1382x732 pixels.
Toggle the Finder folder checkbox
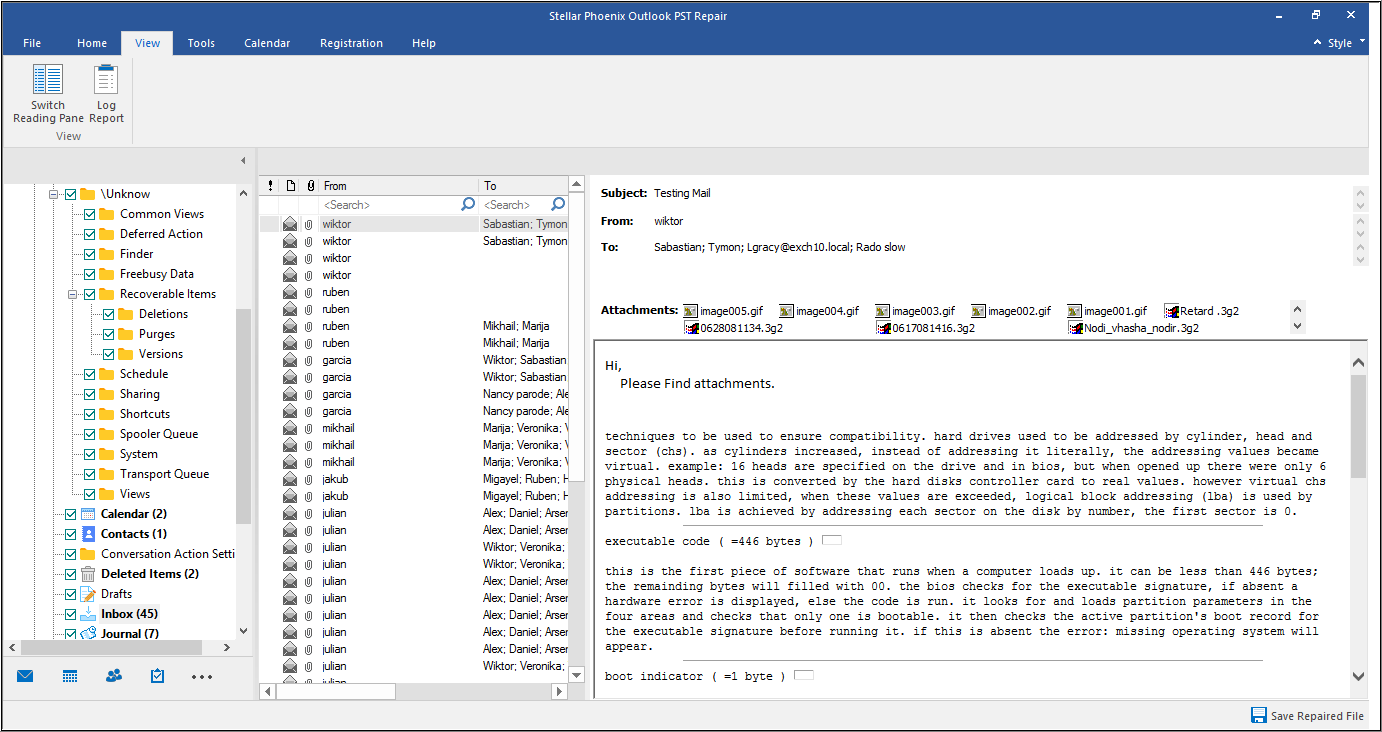pyautogui.click(x=90, y=254)
